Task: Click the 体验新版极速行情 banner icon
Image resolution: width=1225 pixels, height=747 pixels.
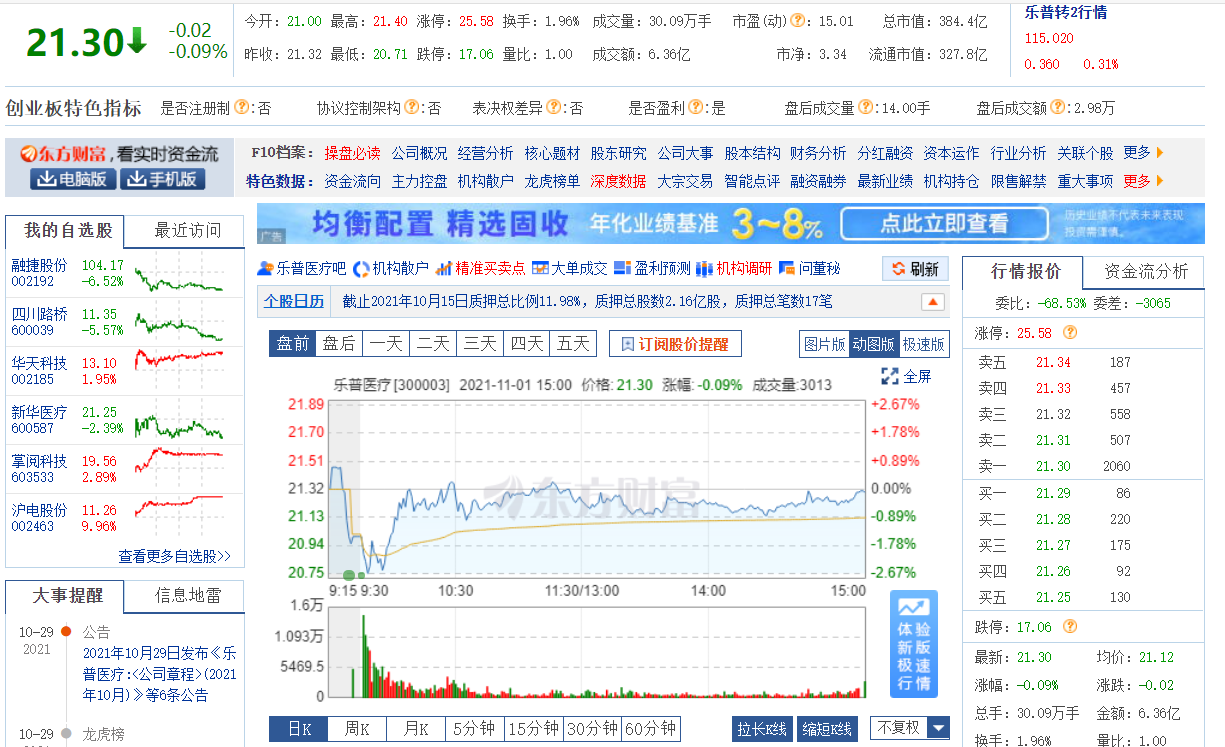Action: pyautogui.click(x=914, y=644)
